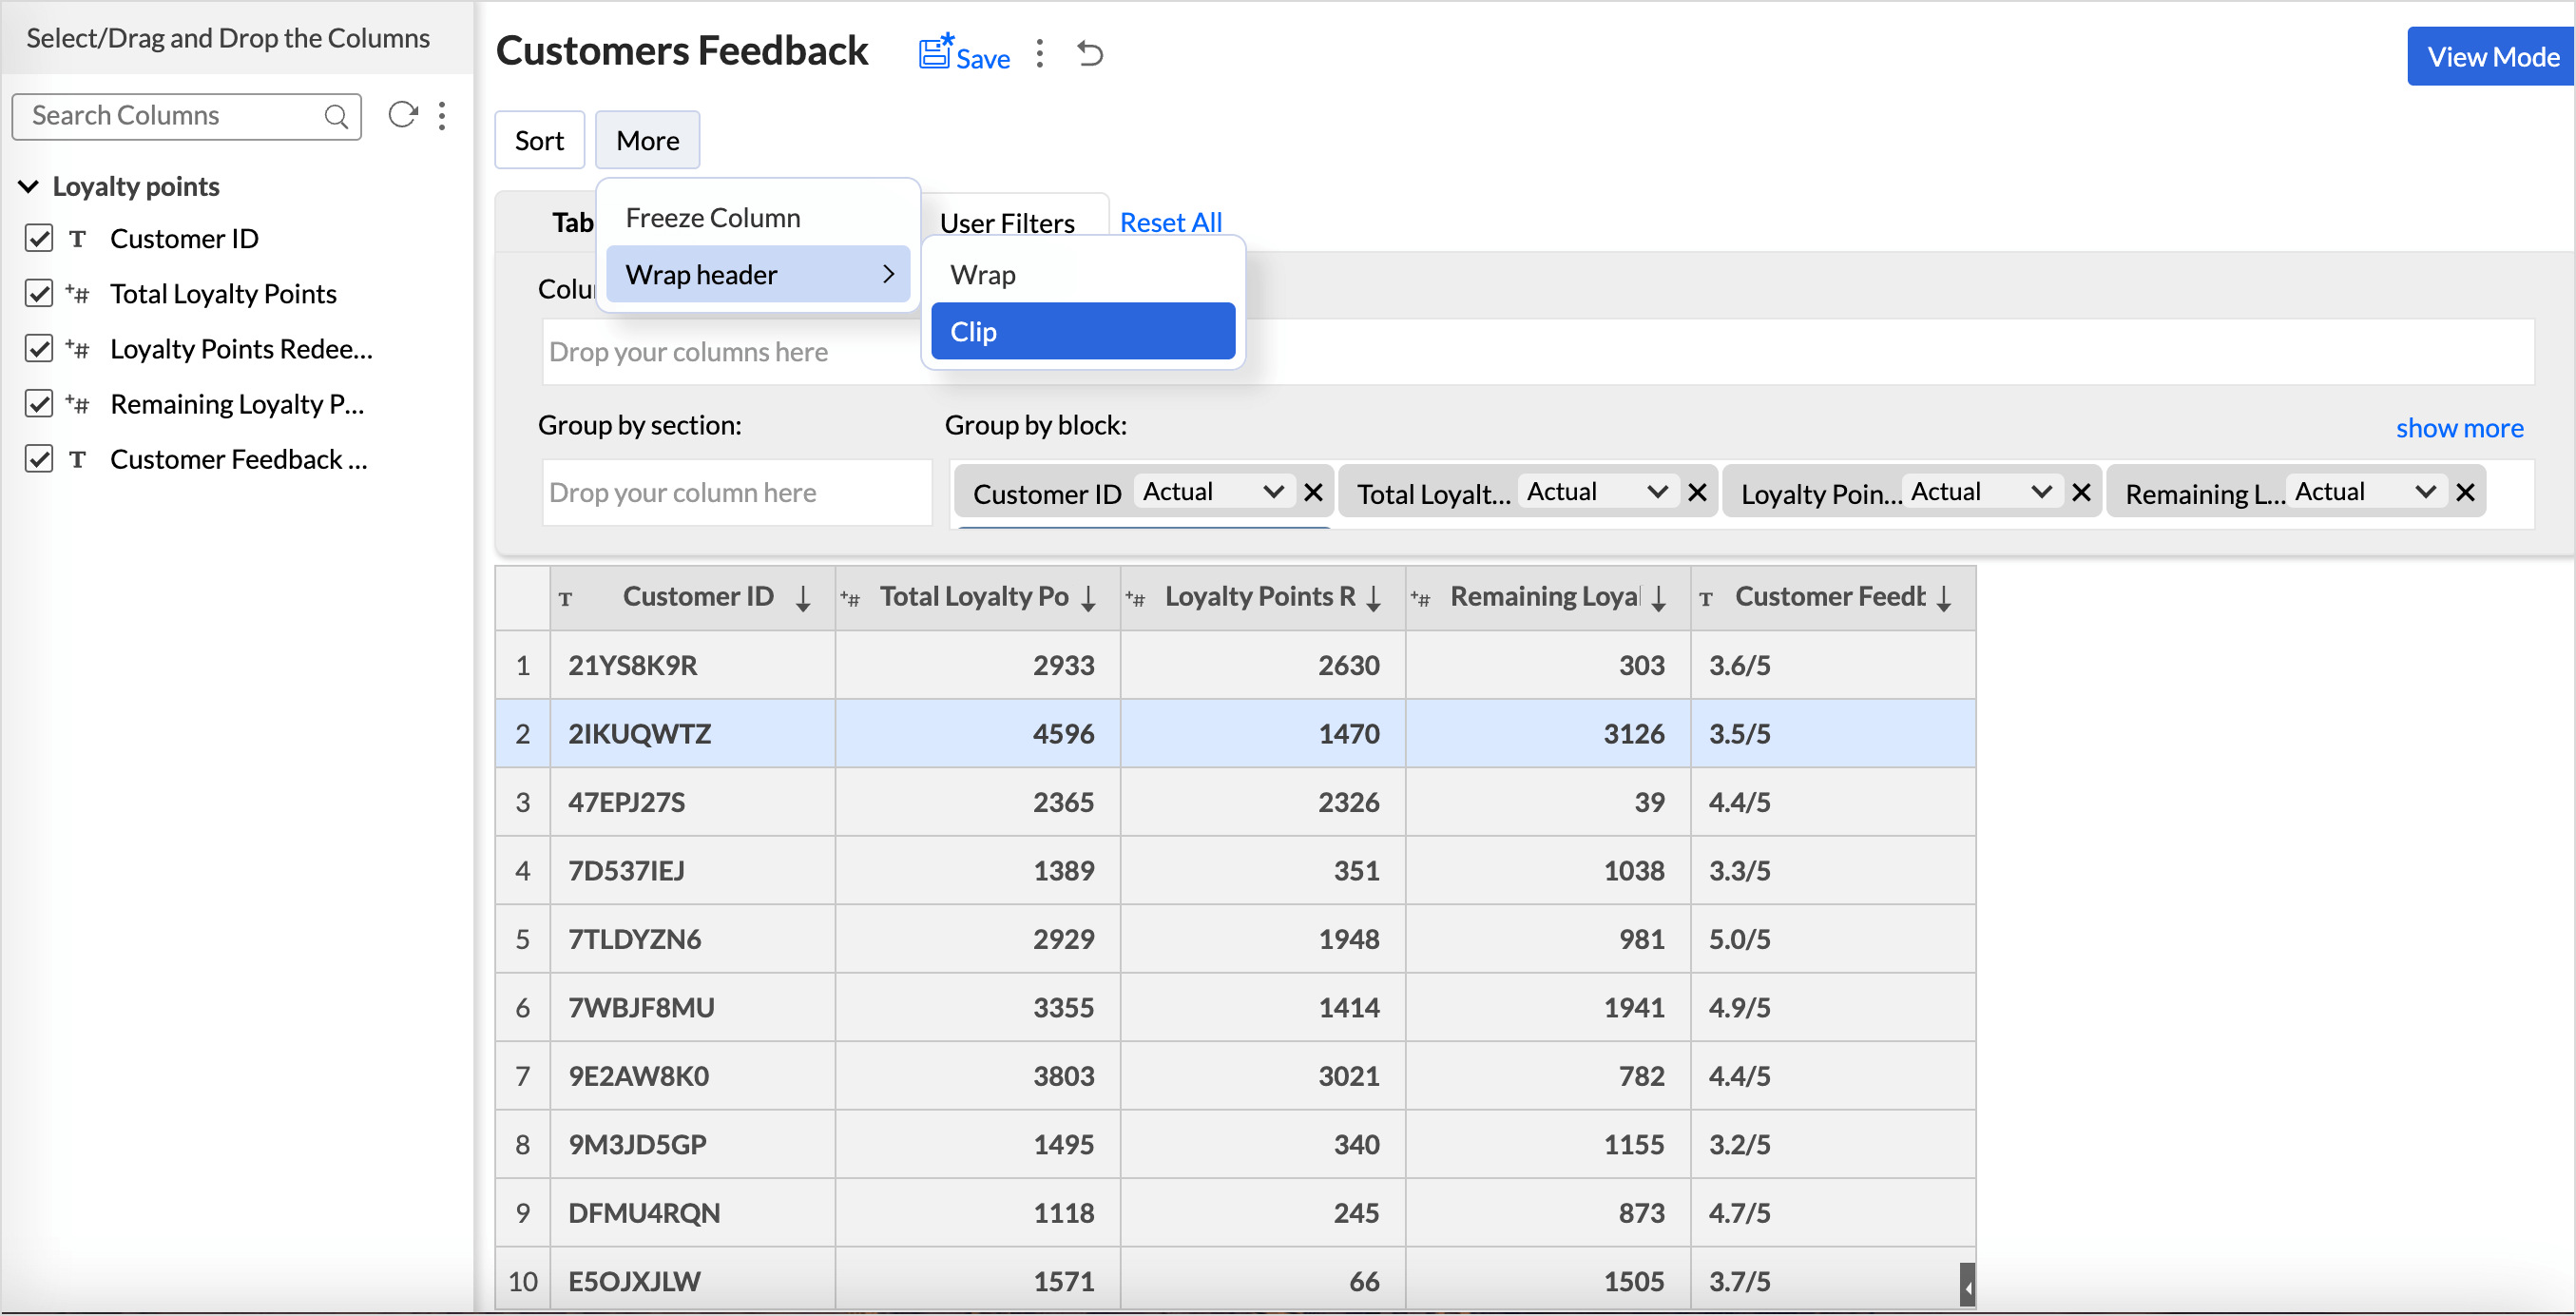Choose Freeze Column from More menu
The height and width of the screenshot is (1316, 2576).
[x=713, y=217]
